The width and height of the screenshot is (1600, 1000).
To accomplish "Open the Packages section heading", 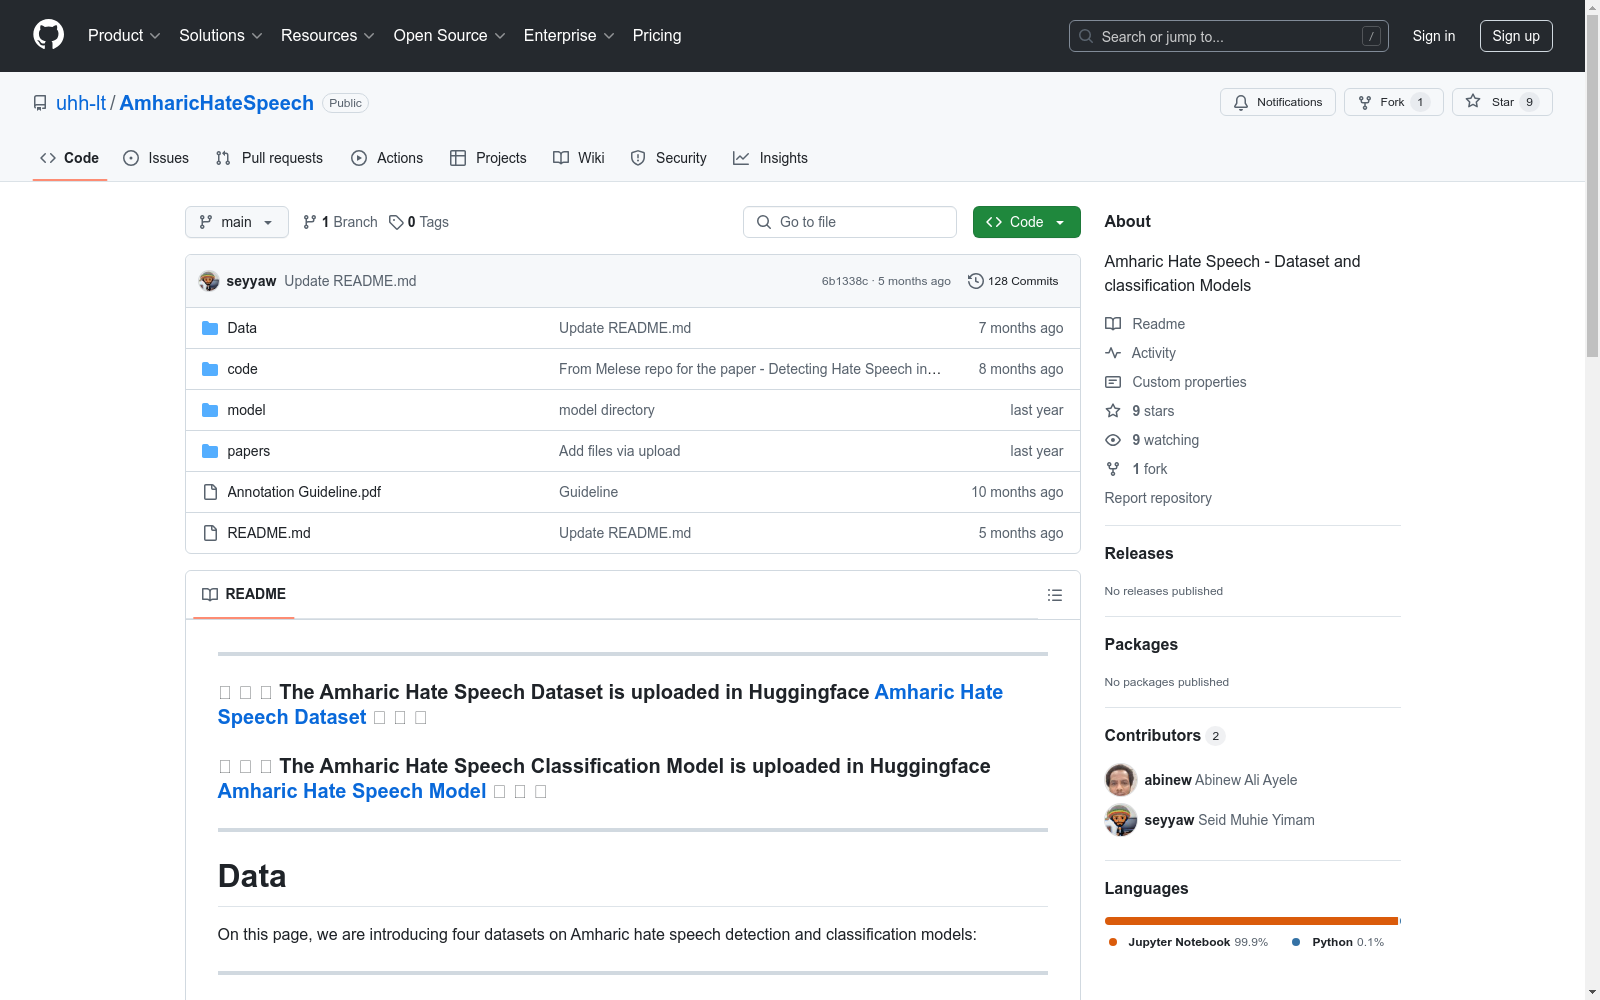I will click(1141, 645).
